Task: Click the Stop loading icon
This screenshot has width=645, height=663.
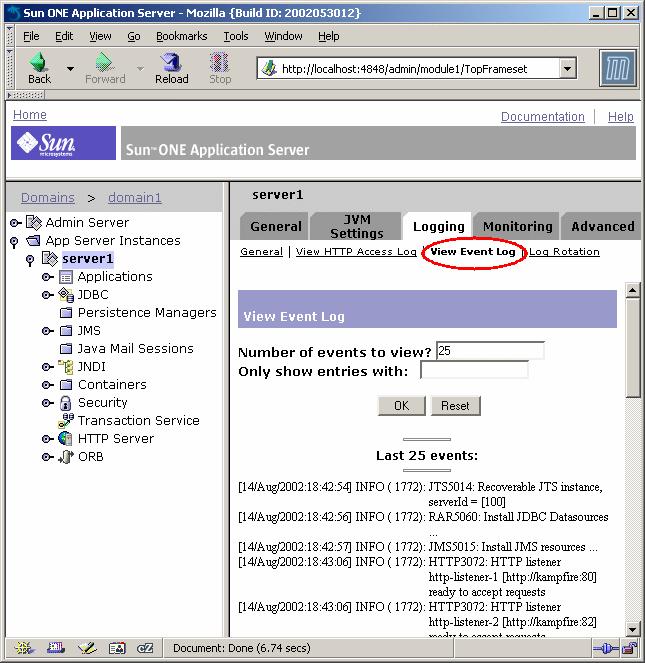Action: pyautogui.click(x=220, y=62)
